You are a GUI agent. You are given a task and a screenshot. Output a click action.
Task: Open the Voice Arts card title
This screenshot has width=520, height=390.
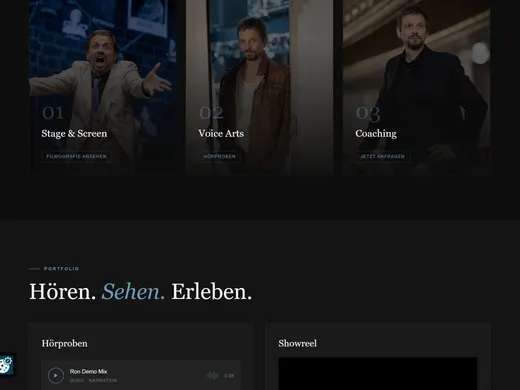coord(221,133)
